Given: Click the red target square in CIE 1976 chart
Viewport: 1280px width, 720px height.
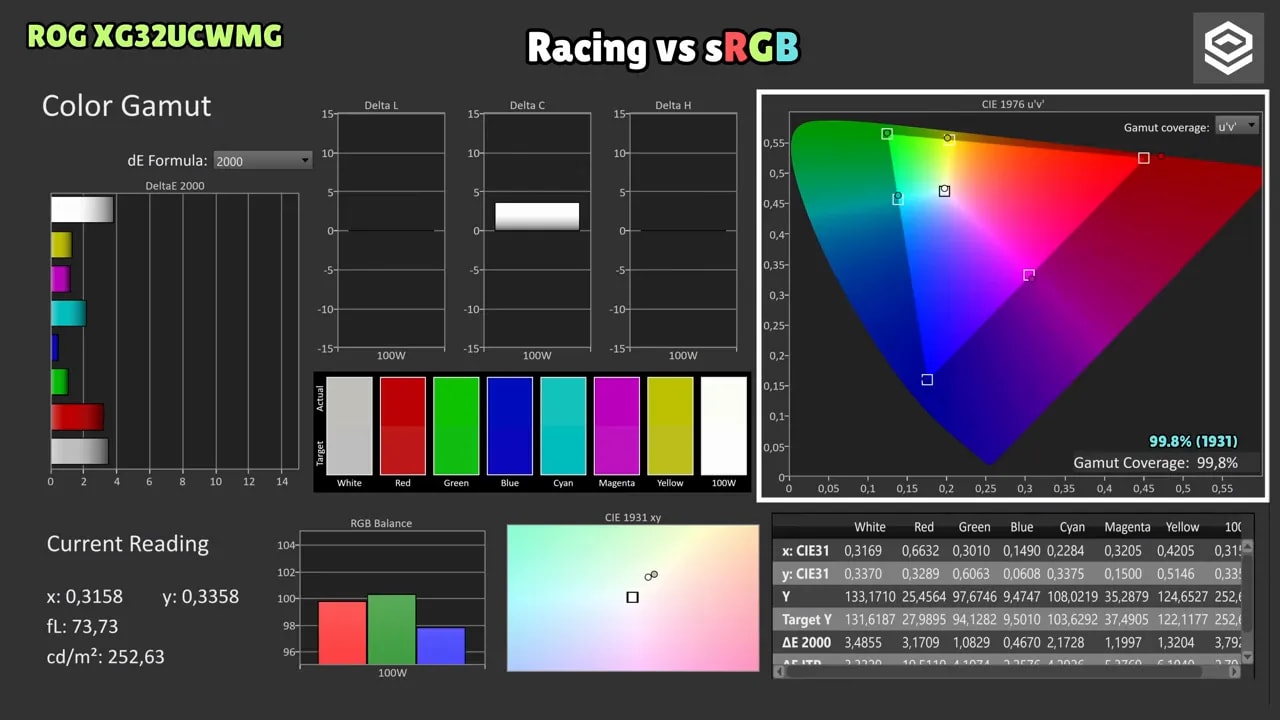Looking at the screenshot, I should (x=1144, y=158).
